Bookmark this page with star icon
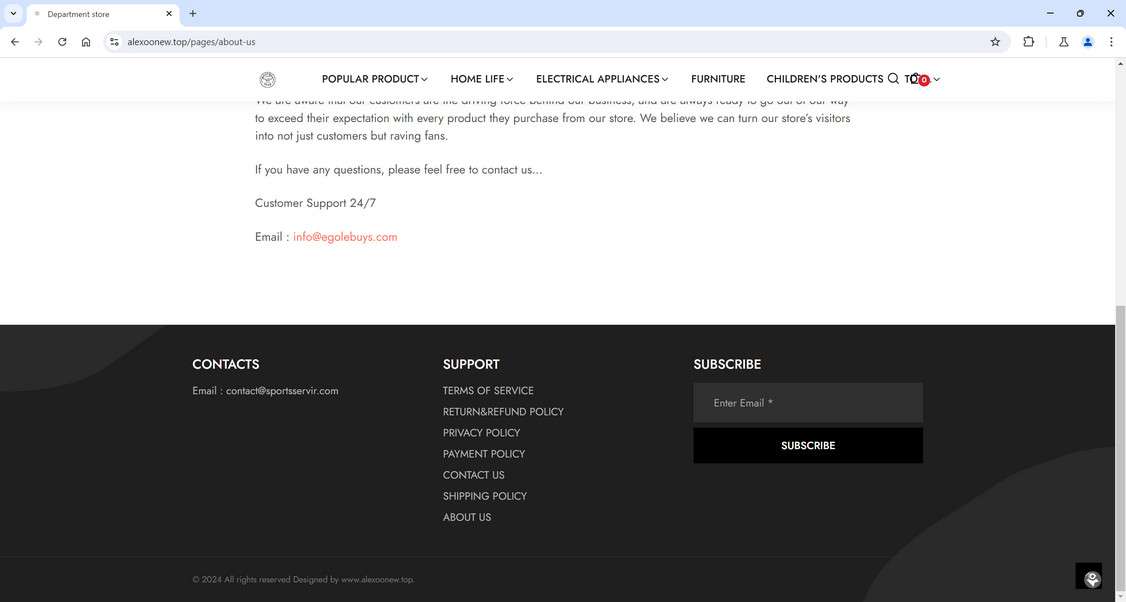 [x=995, y=42]
